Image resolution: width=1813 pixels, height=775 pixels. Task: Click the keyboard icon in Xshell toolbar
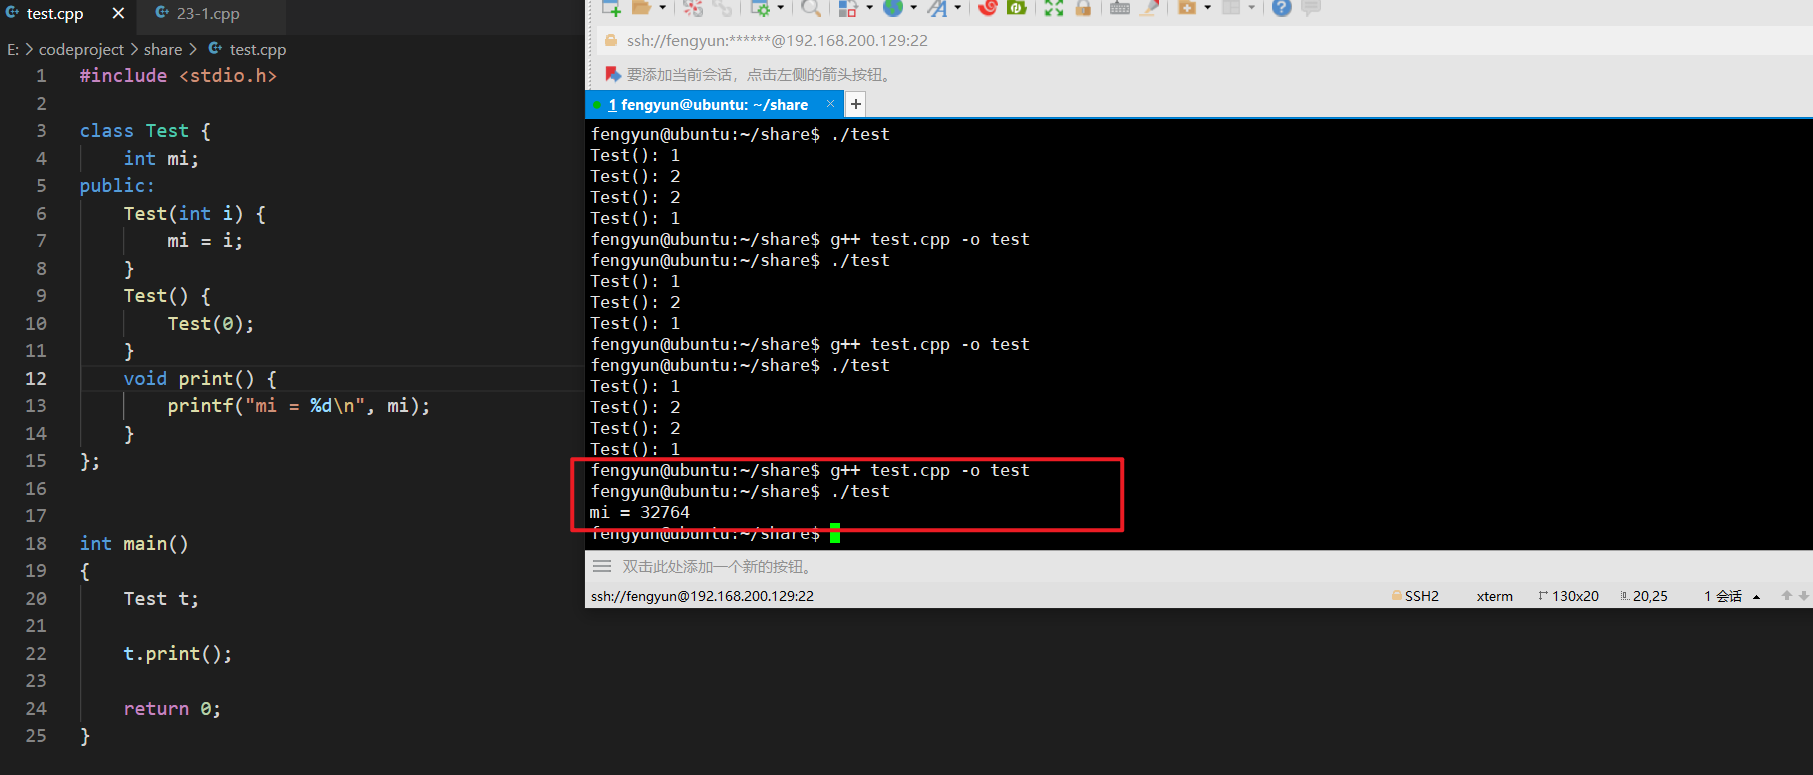pos(1120,8)
